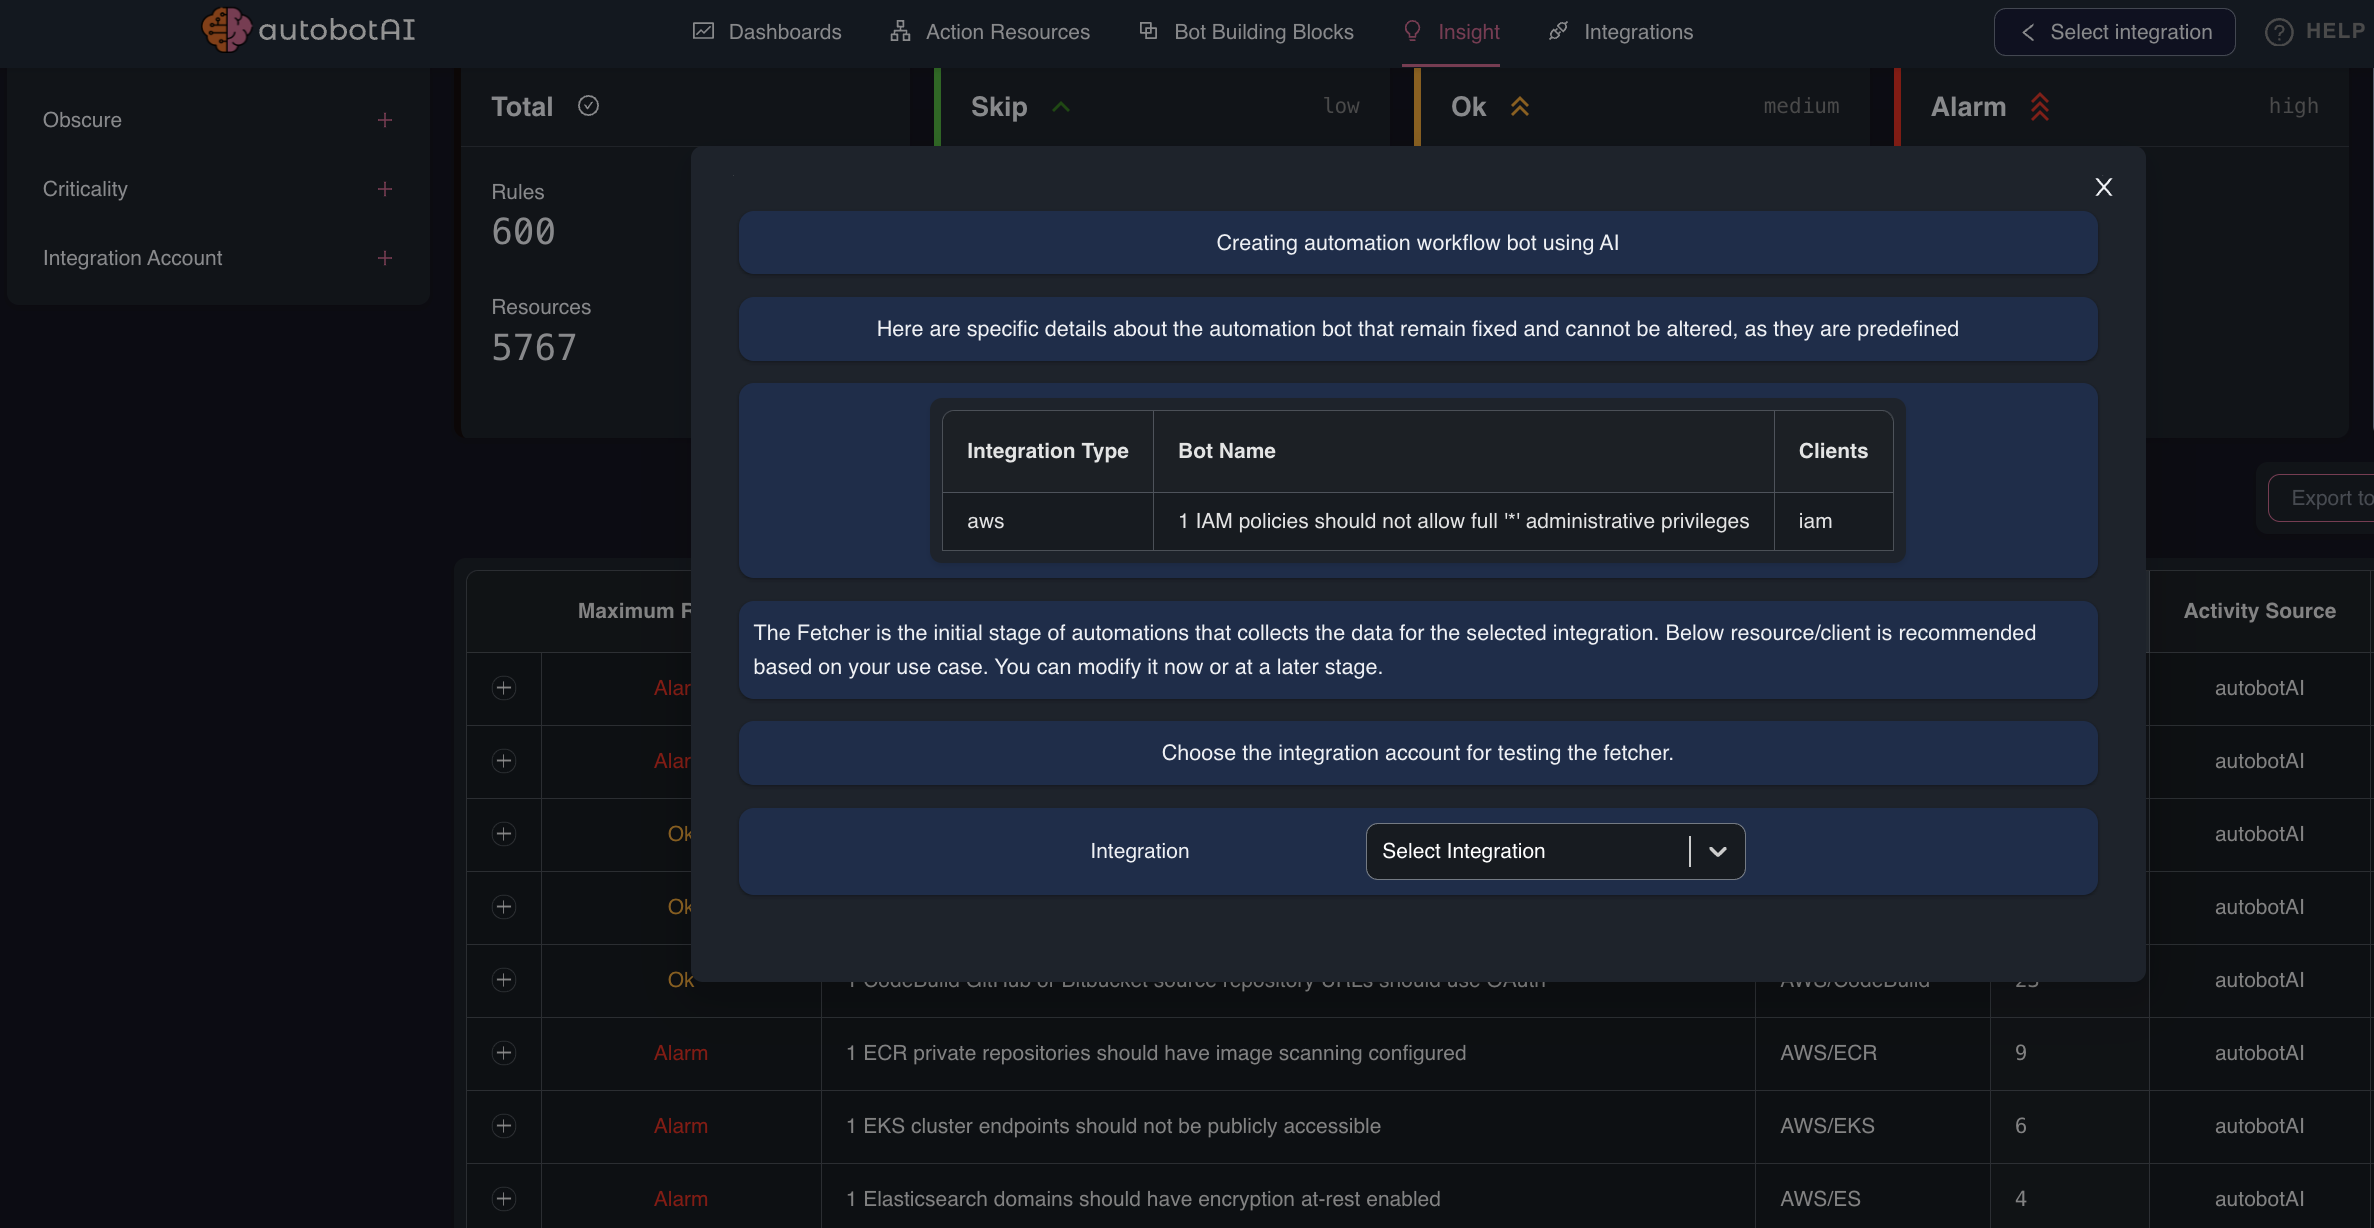Expand the Criticality filter section

pos(385,189)
